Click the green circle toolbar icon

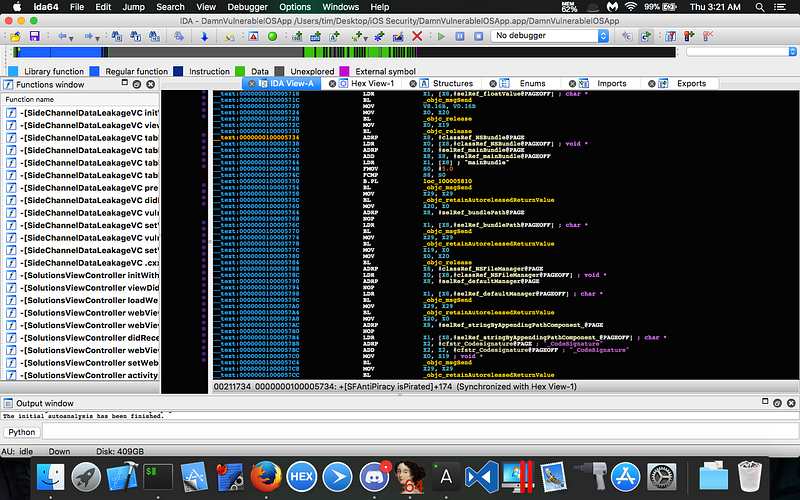pos(272,36)
